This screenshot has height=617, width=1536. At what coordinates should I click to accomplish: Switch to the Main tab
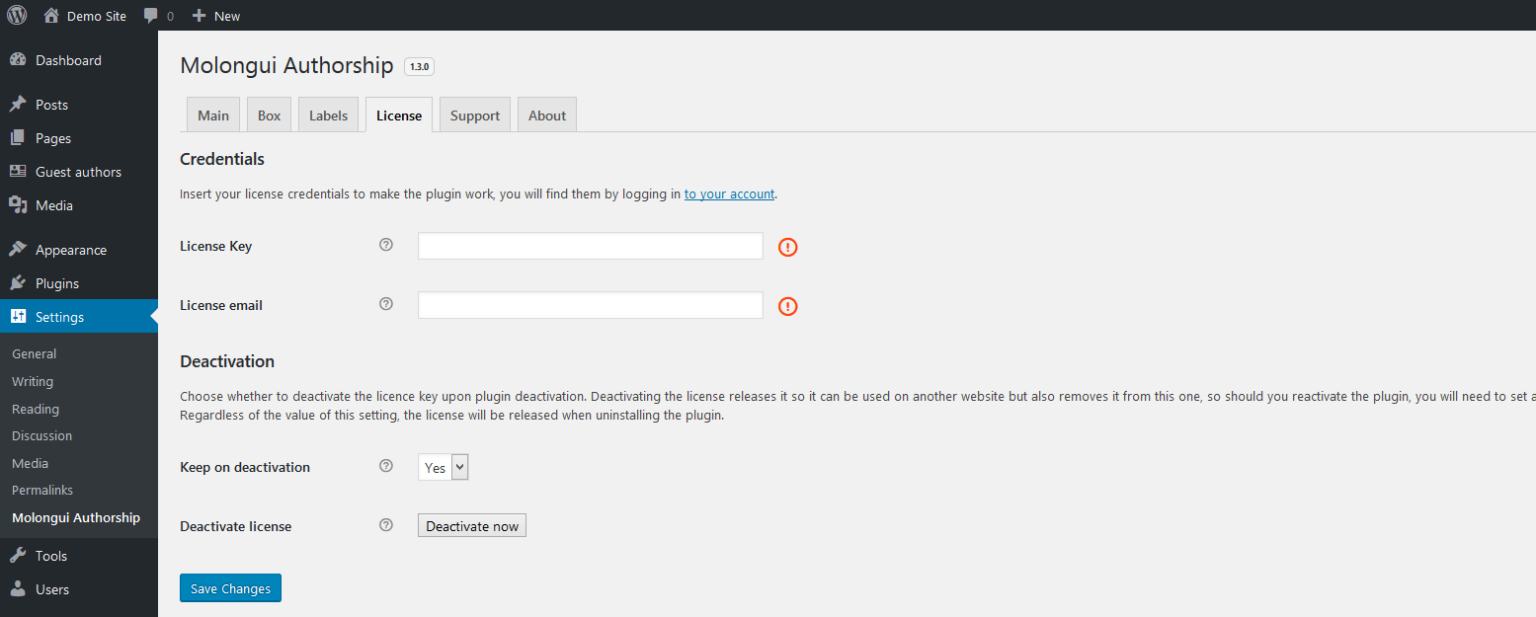coord(213,115)
